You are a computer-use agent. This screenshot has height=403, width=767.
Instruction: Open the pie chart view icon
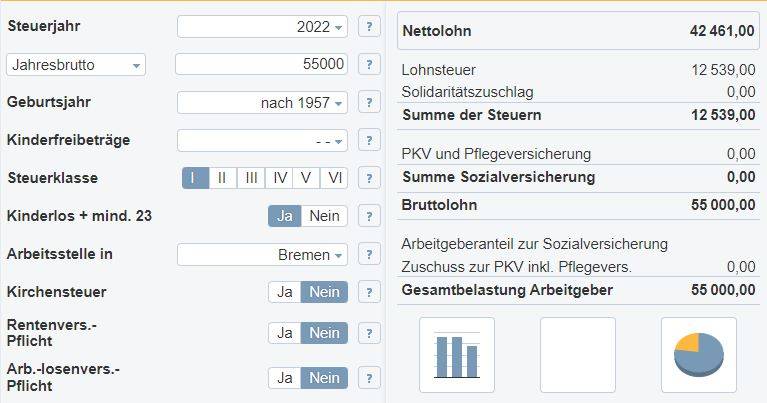(x=699, y=355)
